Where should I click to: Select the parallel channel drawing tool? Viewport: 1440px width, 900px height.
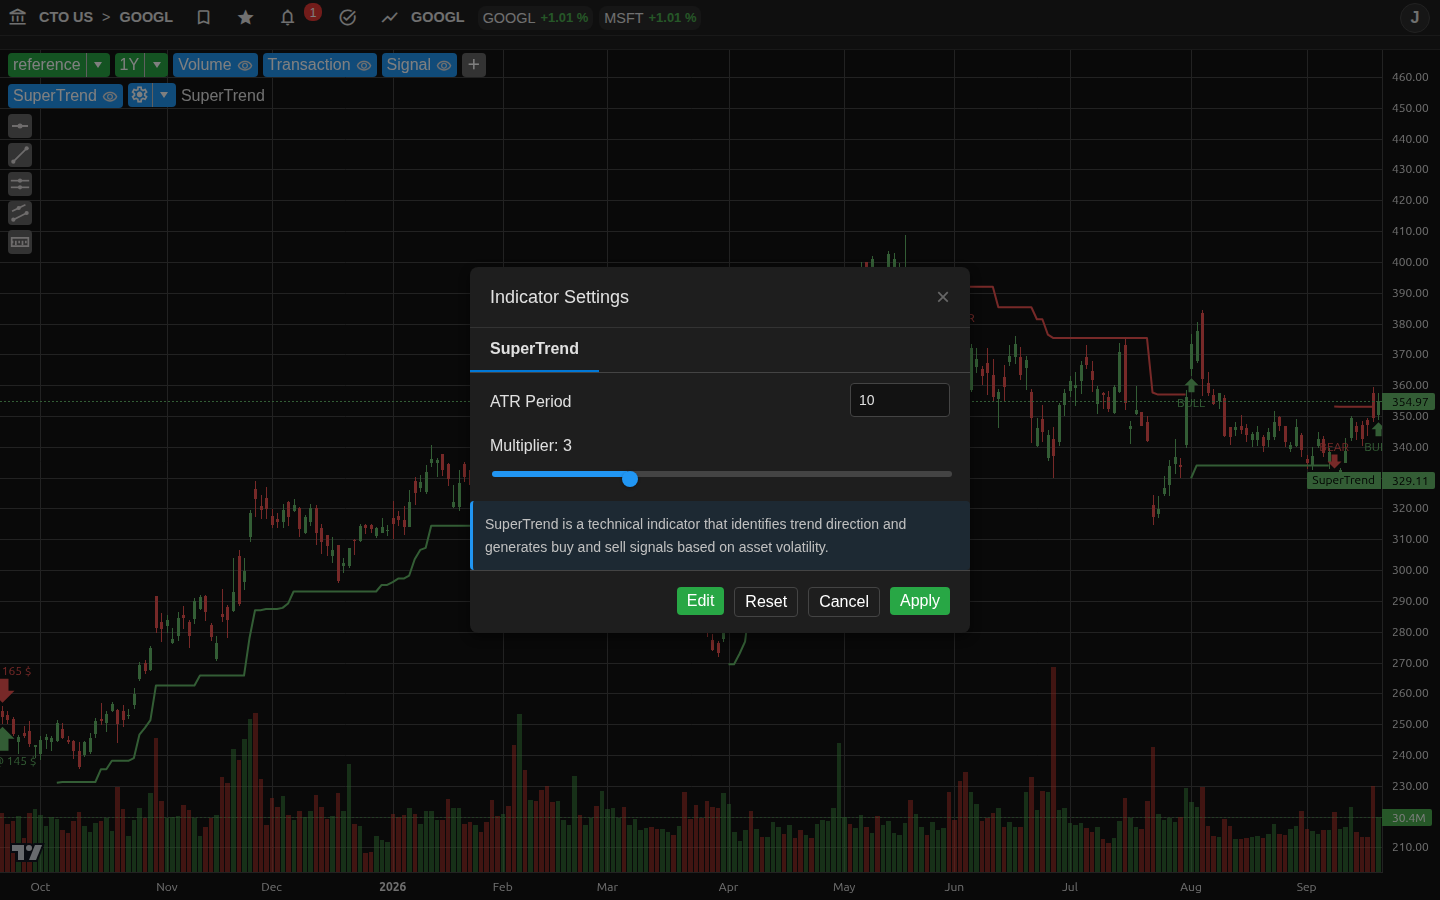20,213
